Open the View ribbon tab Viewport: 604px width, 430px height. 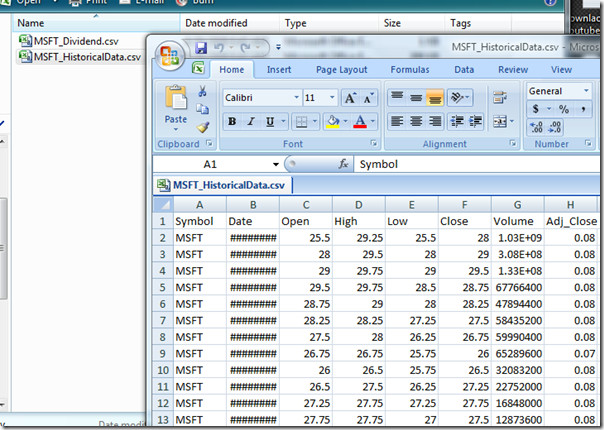(x=561, y=70)
